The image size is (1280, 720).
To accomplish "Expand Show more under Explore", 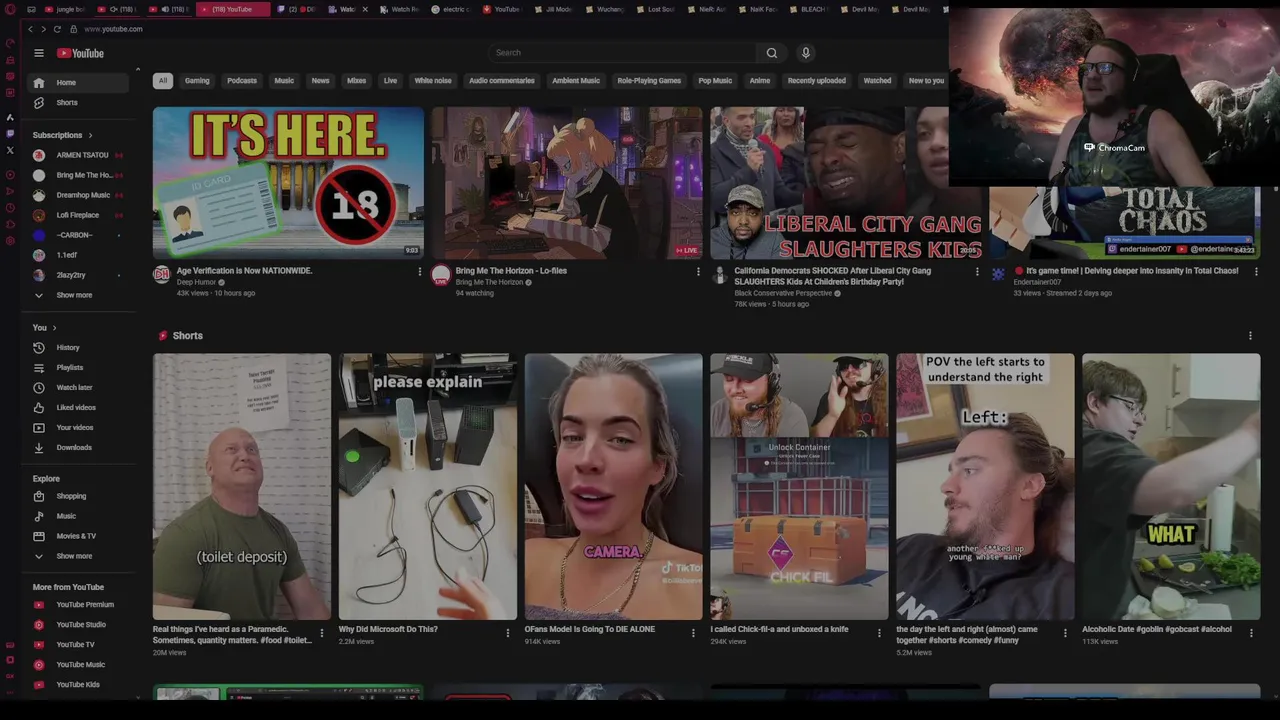I will 77,556.
